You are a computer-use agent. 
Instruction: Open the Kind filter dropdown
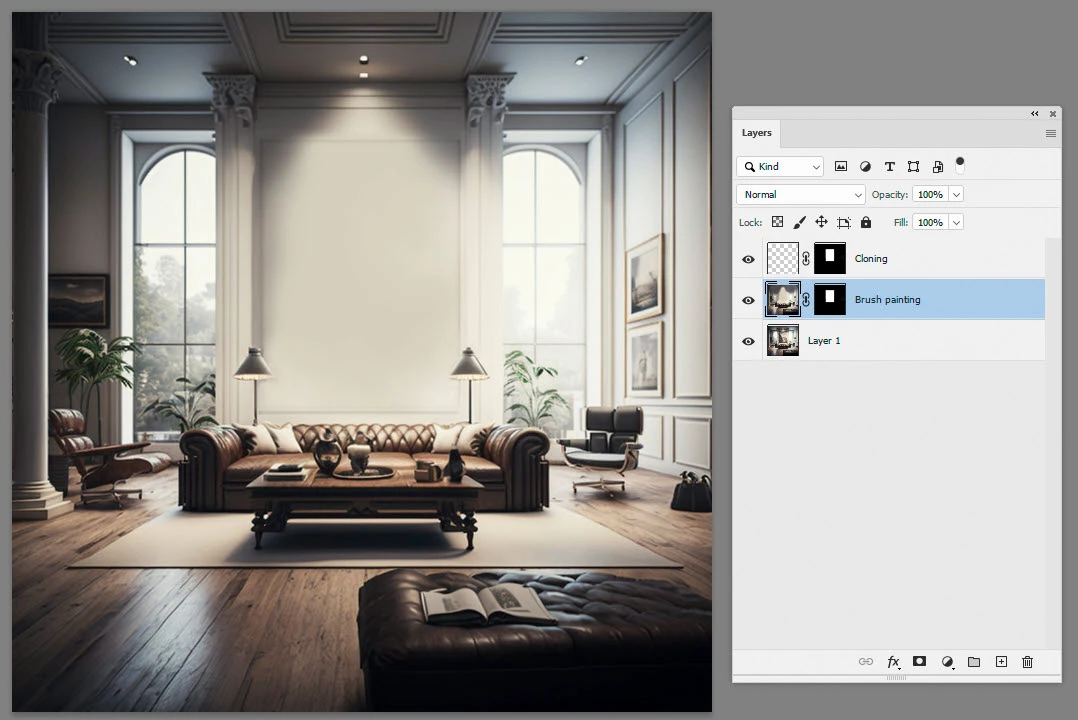780,166
